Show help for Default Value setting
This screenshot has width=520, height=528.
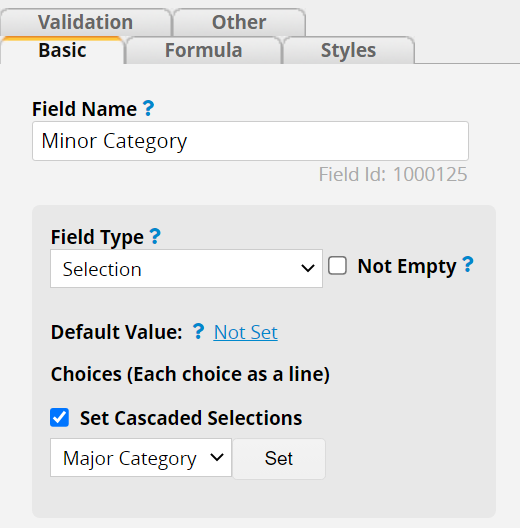click(198, 331)
